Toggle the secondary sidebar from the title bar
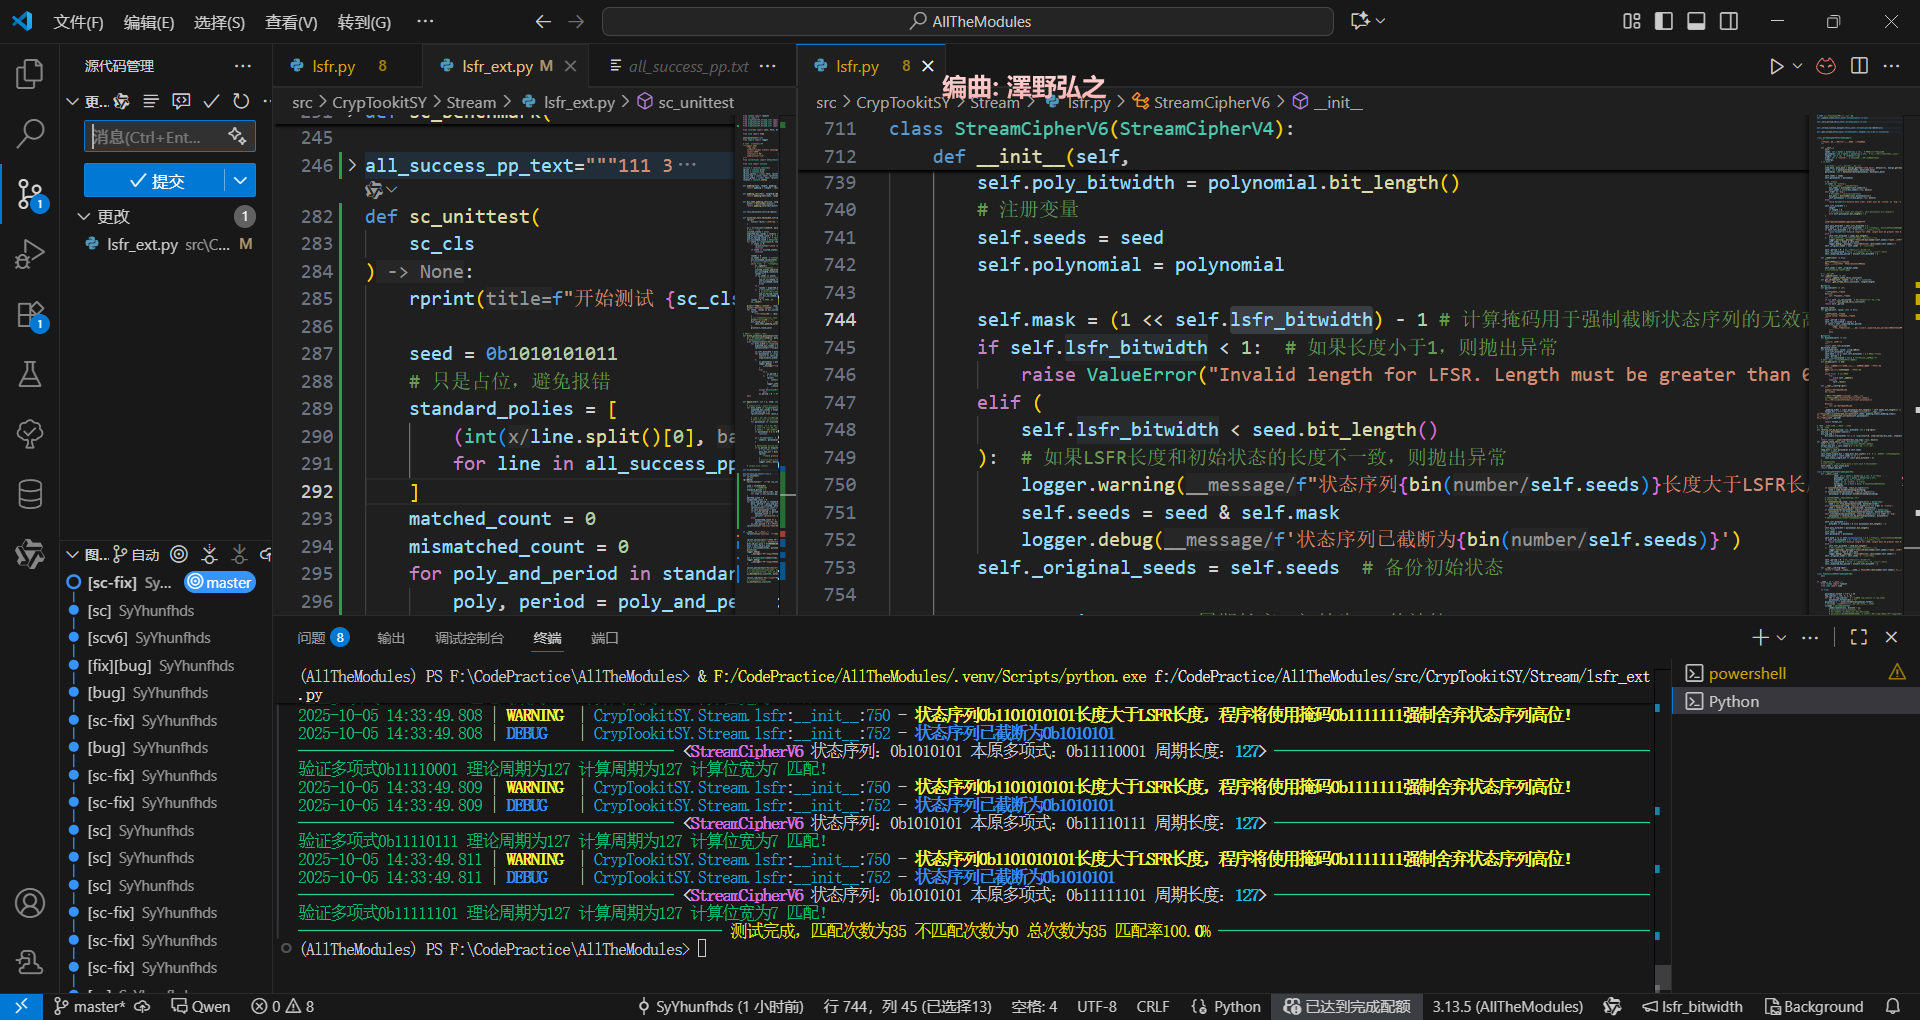The height and width of the screenshot is (1020, 1920). point(1729,21)
